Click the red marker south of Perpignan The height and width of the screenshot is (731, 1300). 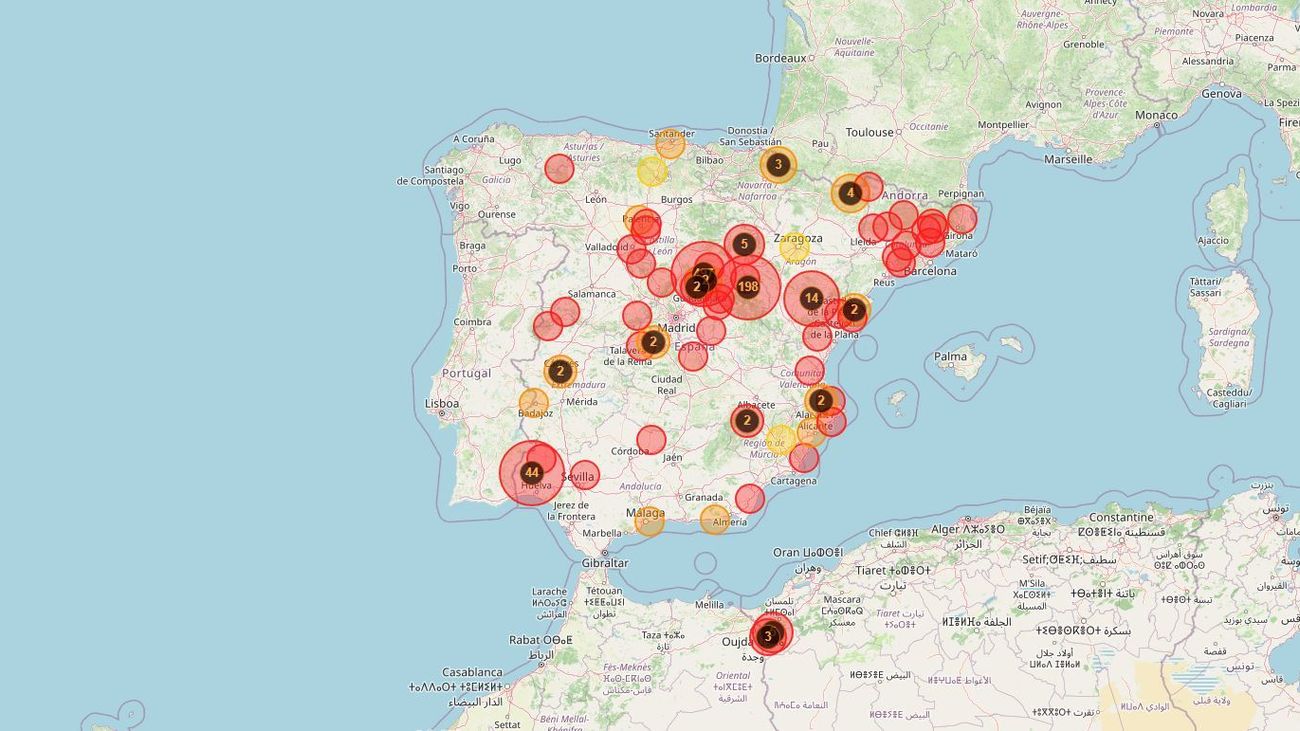pyautogui.click(x=961, y=219)
